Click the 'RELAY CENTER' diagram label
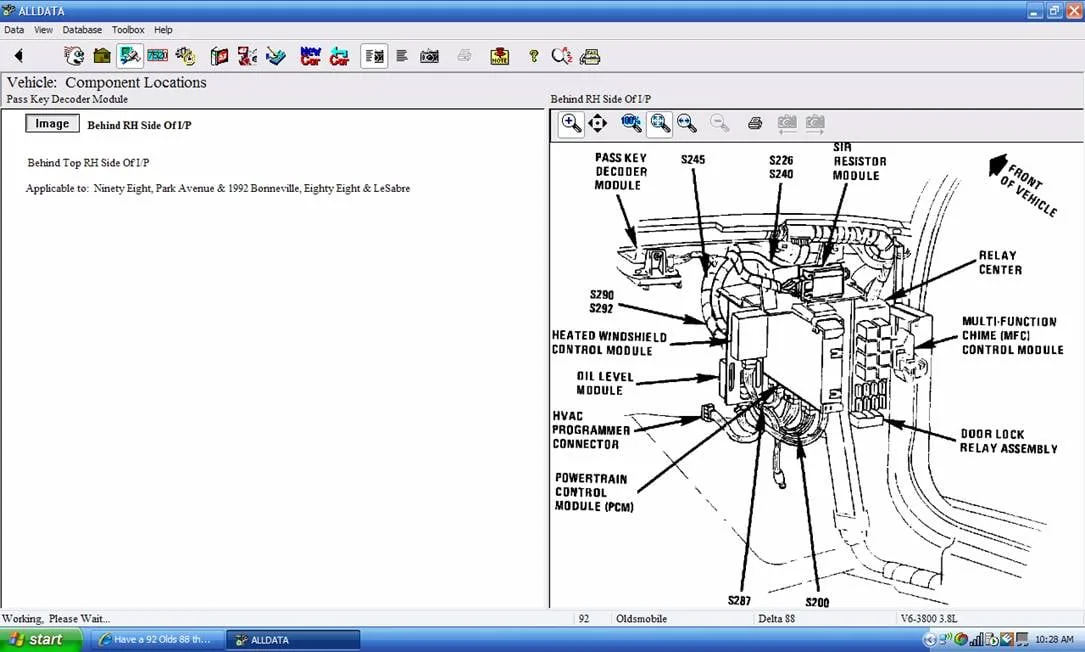Viewport: 1085px width, 652px height. (1000, 262)
